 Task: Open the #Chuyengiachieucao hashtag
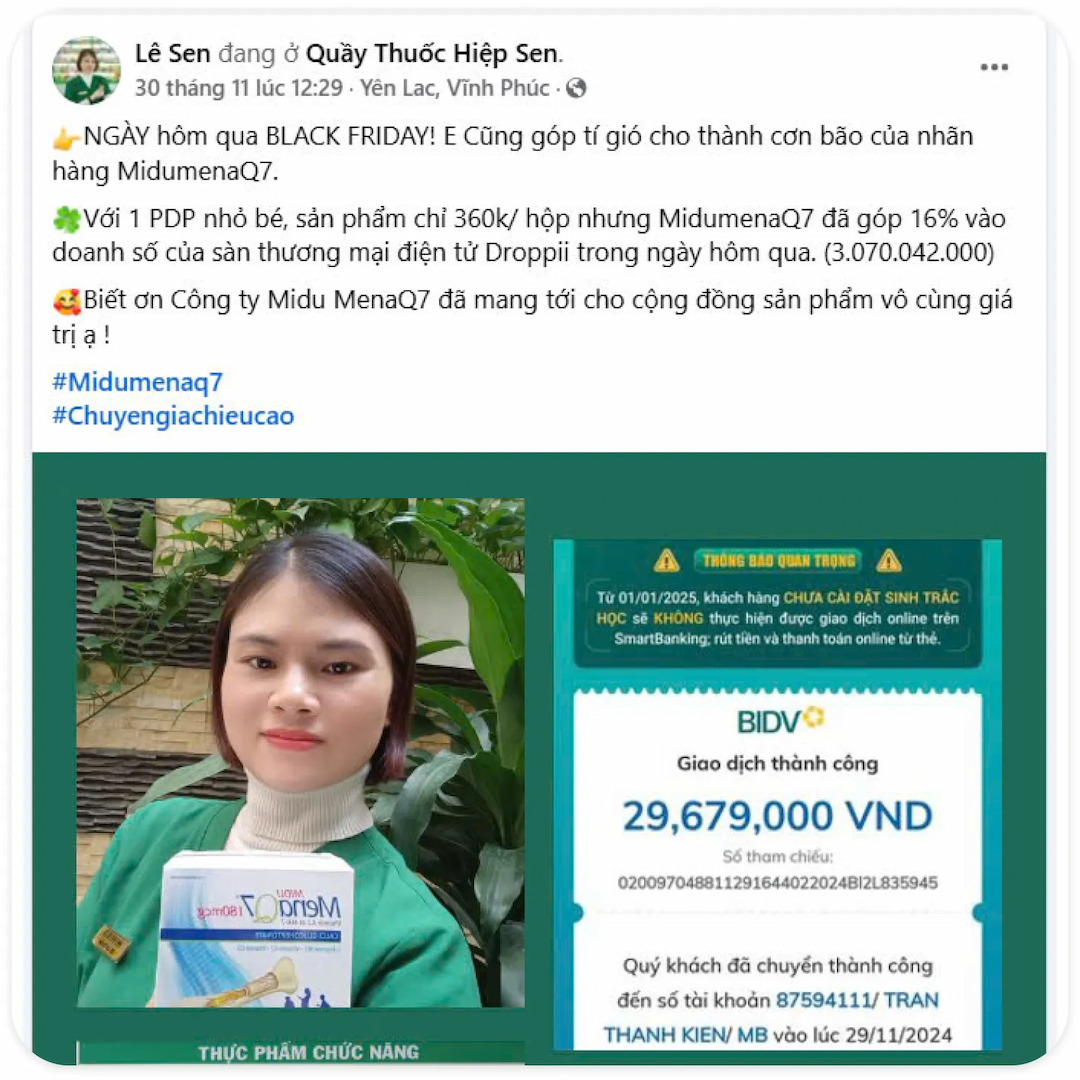coord(173,415)
